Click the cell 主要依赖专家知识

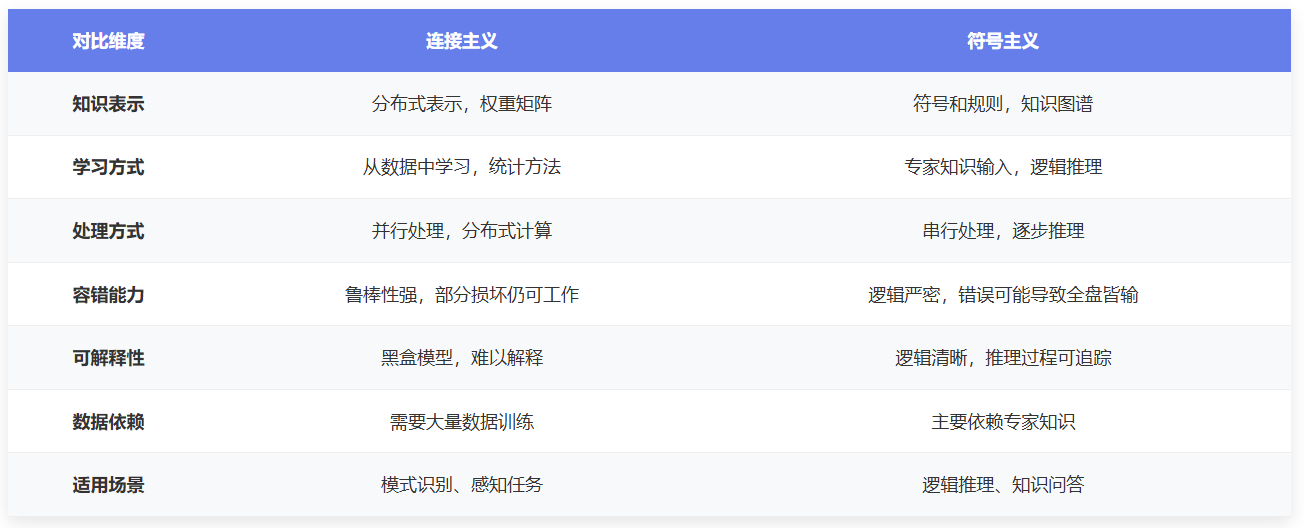pos(1003,422)
